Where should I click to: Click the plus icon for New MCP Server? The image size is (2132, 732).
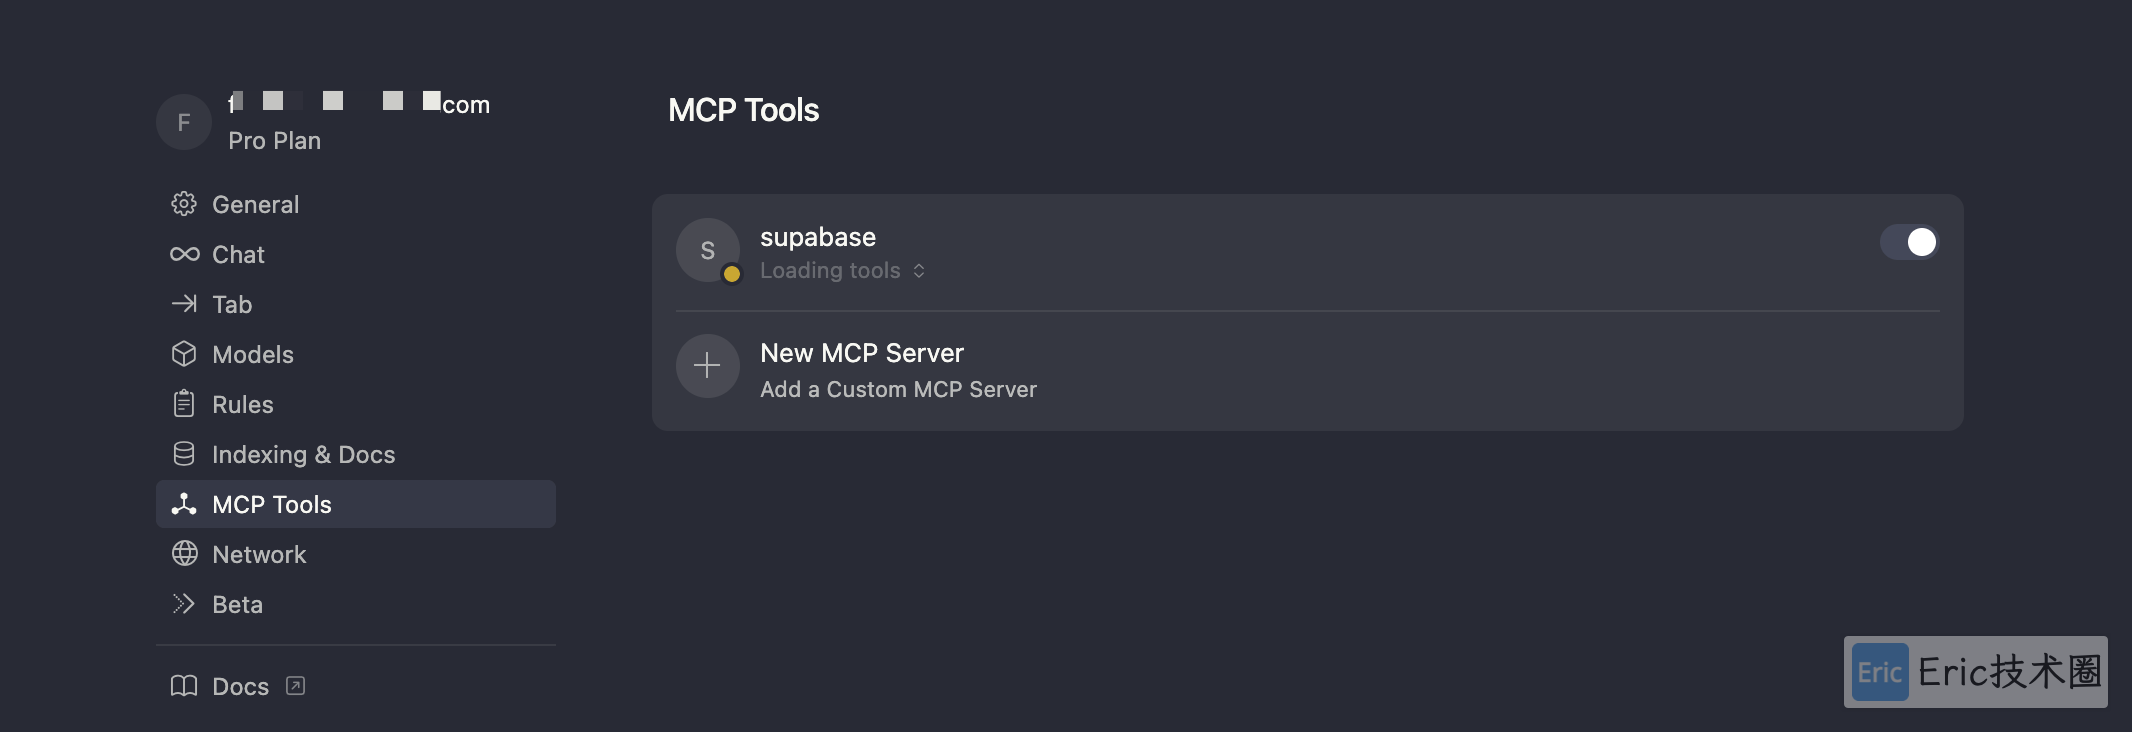click(x=707, y=366)
